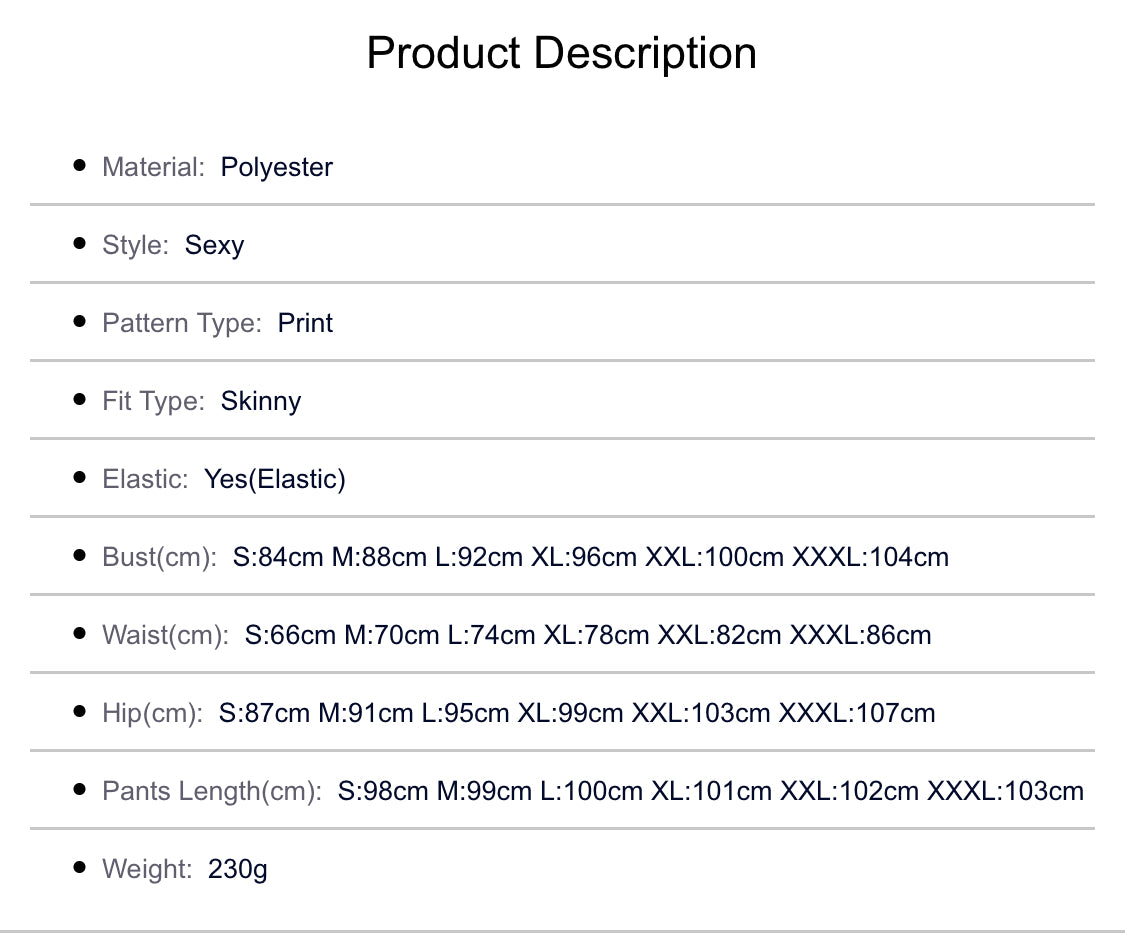Screen dimensions: 1125x935
Task: Click the XXXL:107cm hip measurement
Action: click(x=857, y=713)
